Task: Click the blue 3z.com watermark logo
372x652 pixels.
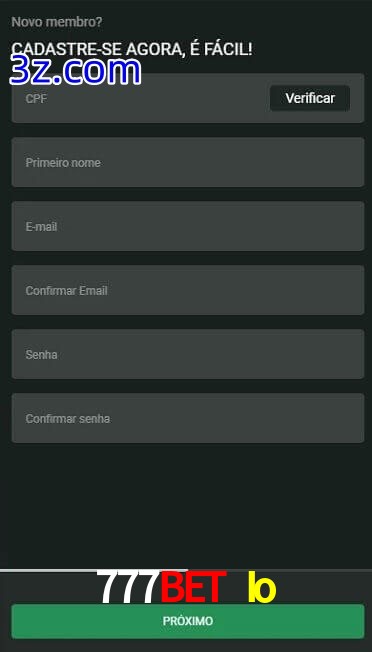Action: click(75, 72)
